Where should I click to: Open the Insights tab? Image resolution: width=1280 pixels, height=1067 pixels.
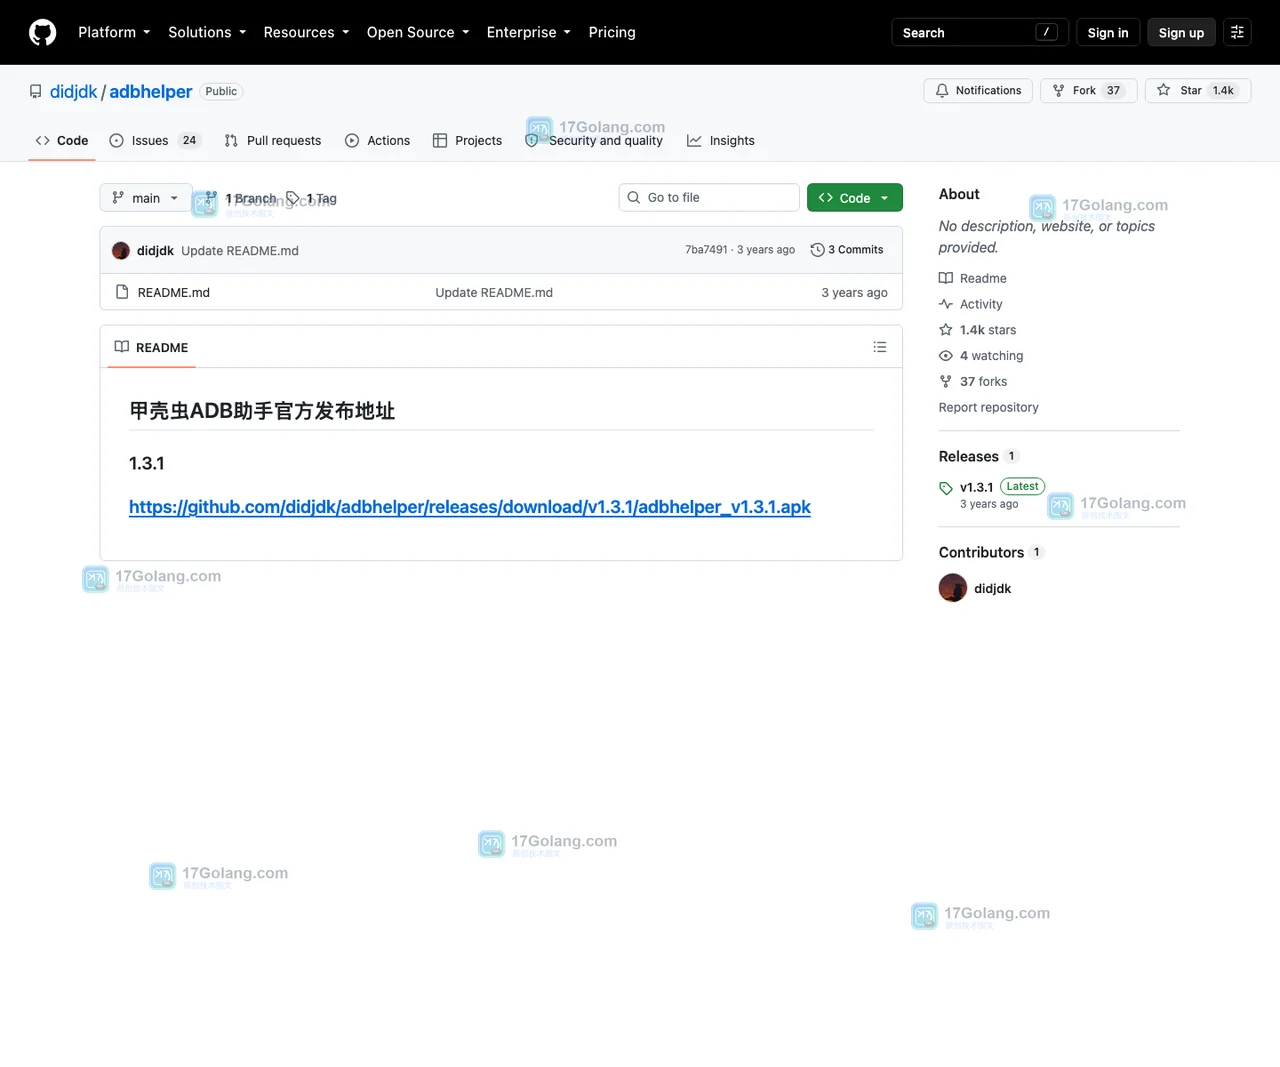tap(721, 140)
